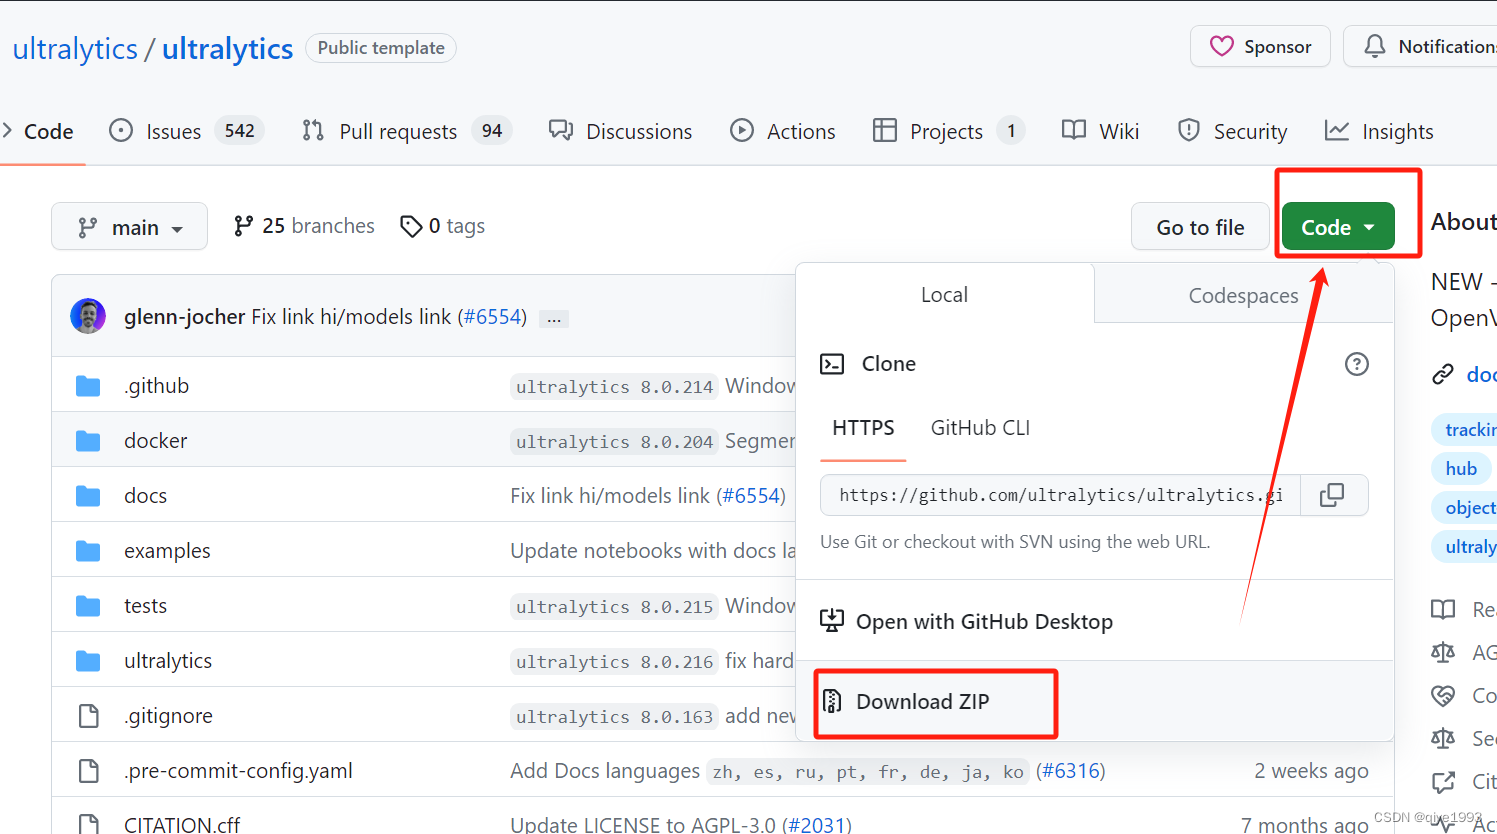Click the Download ZIP file icon
This screenshot has width=1497, height=834.
pyautogui.click(x=832, y=701)
